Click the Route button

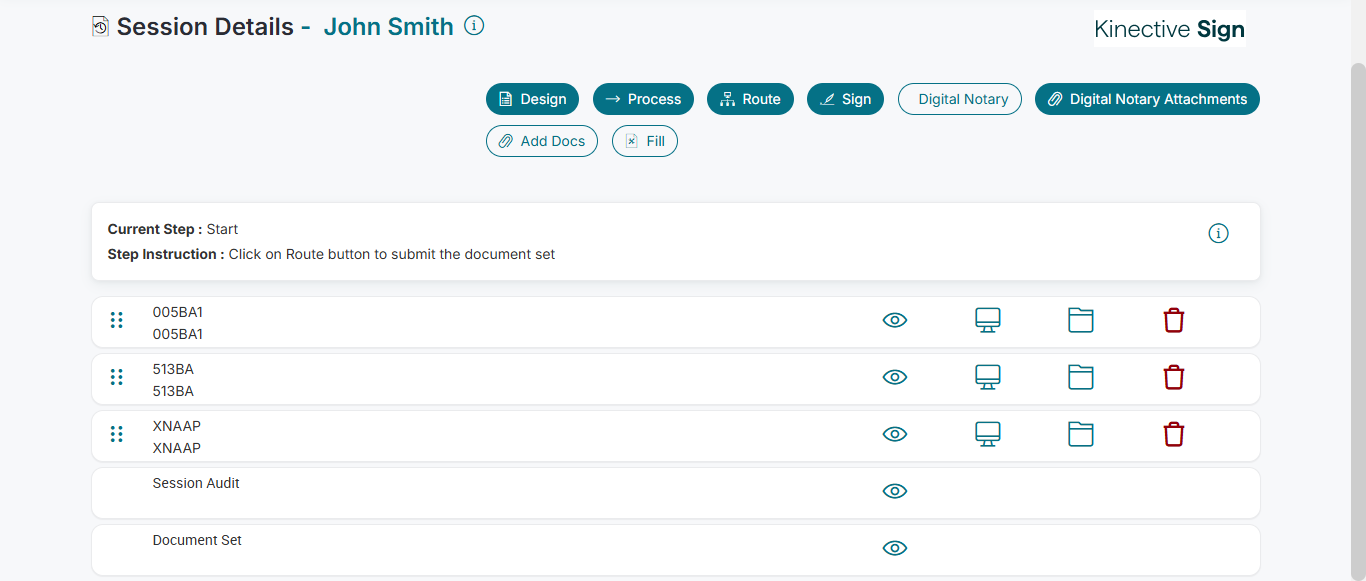pyautogui.click(x=750, y=99)
